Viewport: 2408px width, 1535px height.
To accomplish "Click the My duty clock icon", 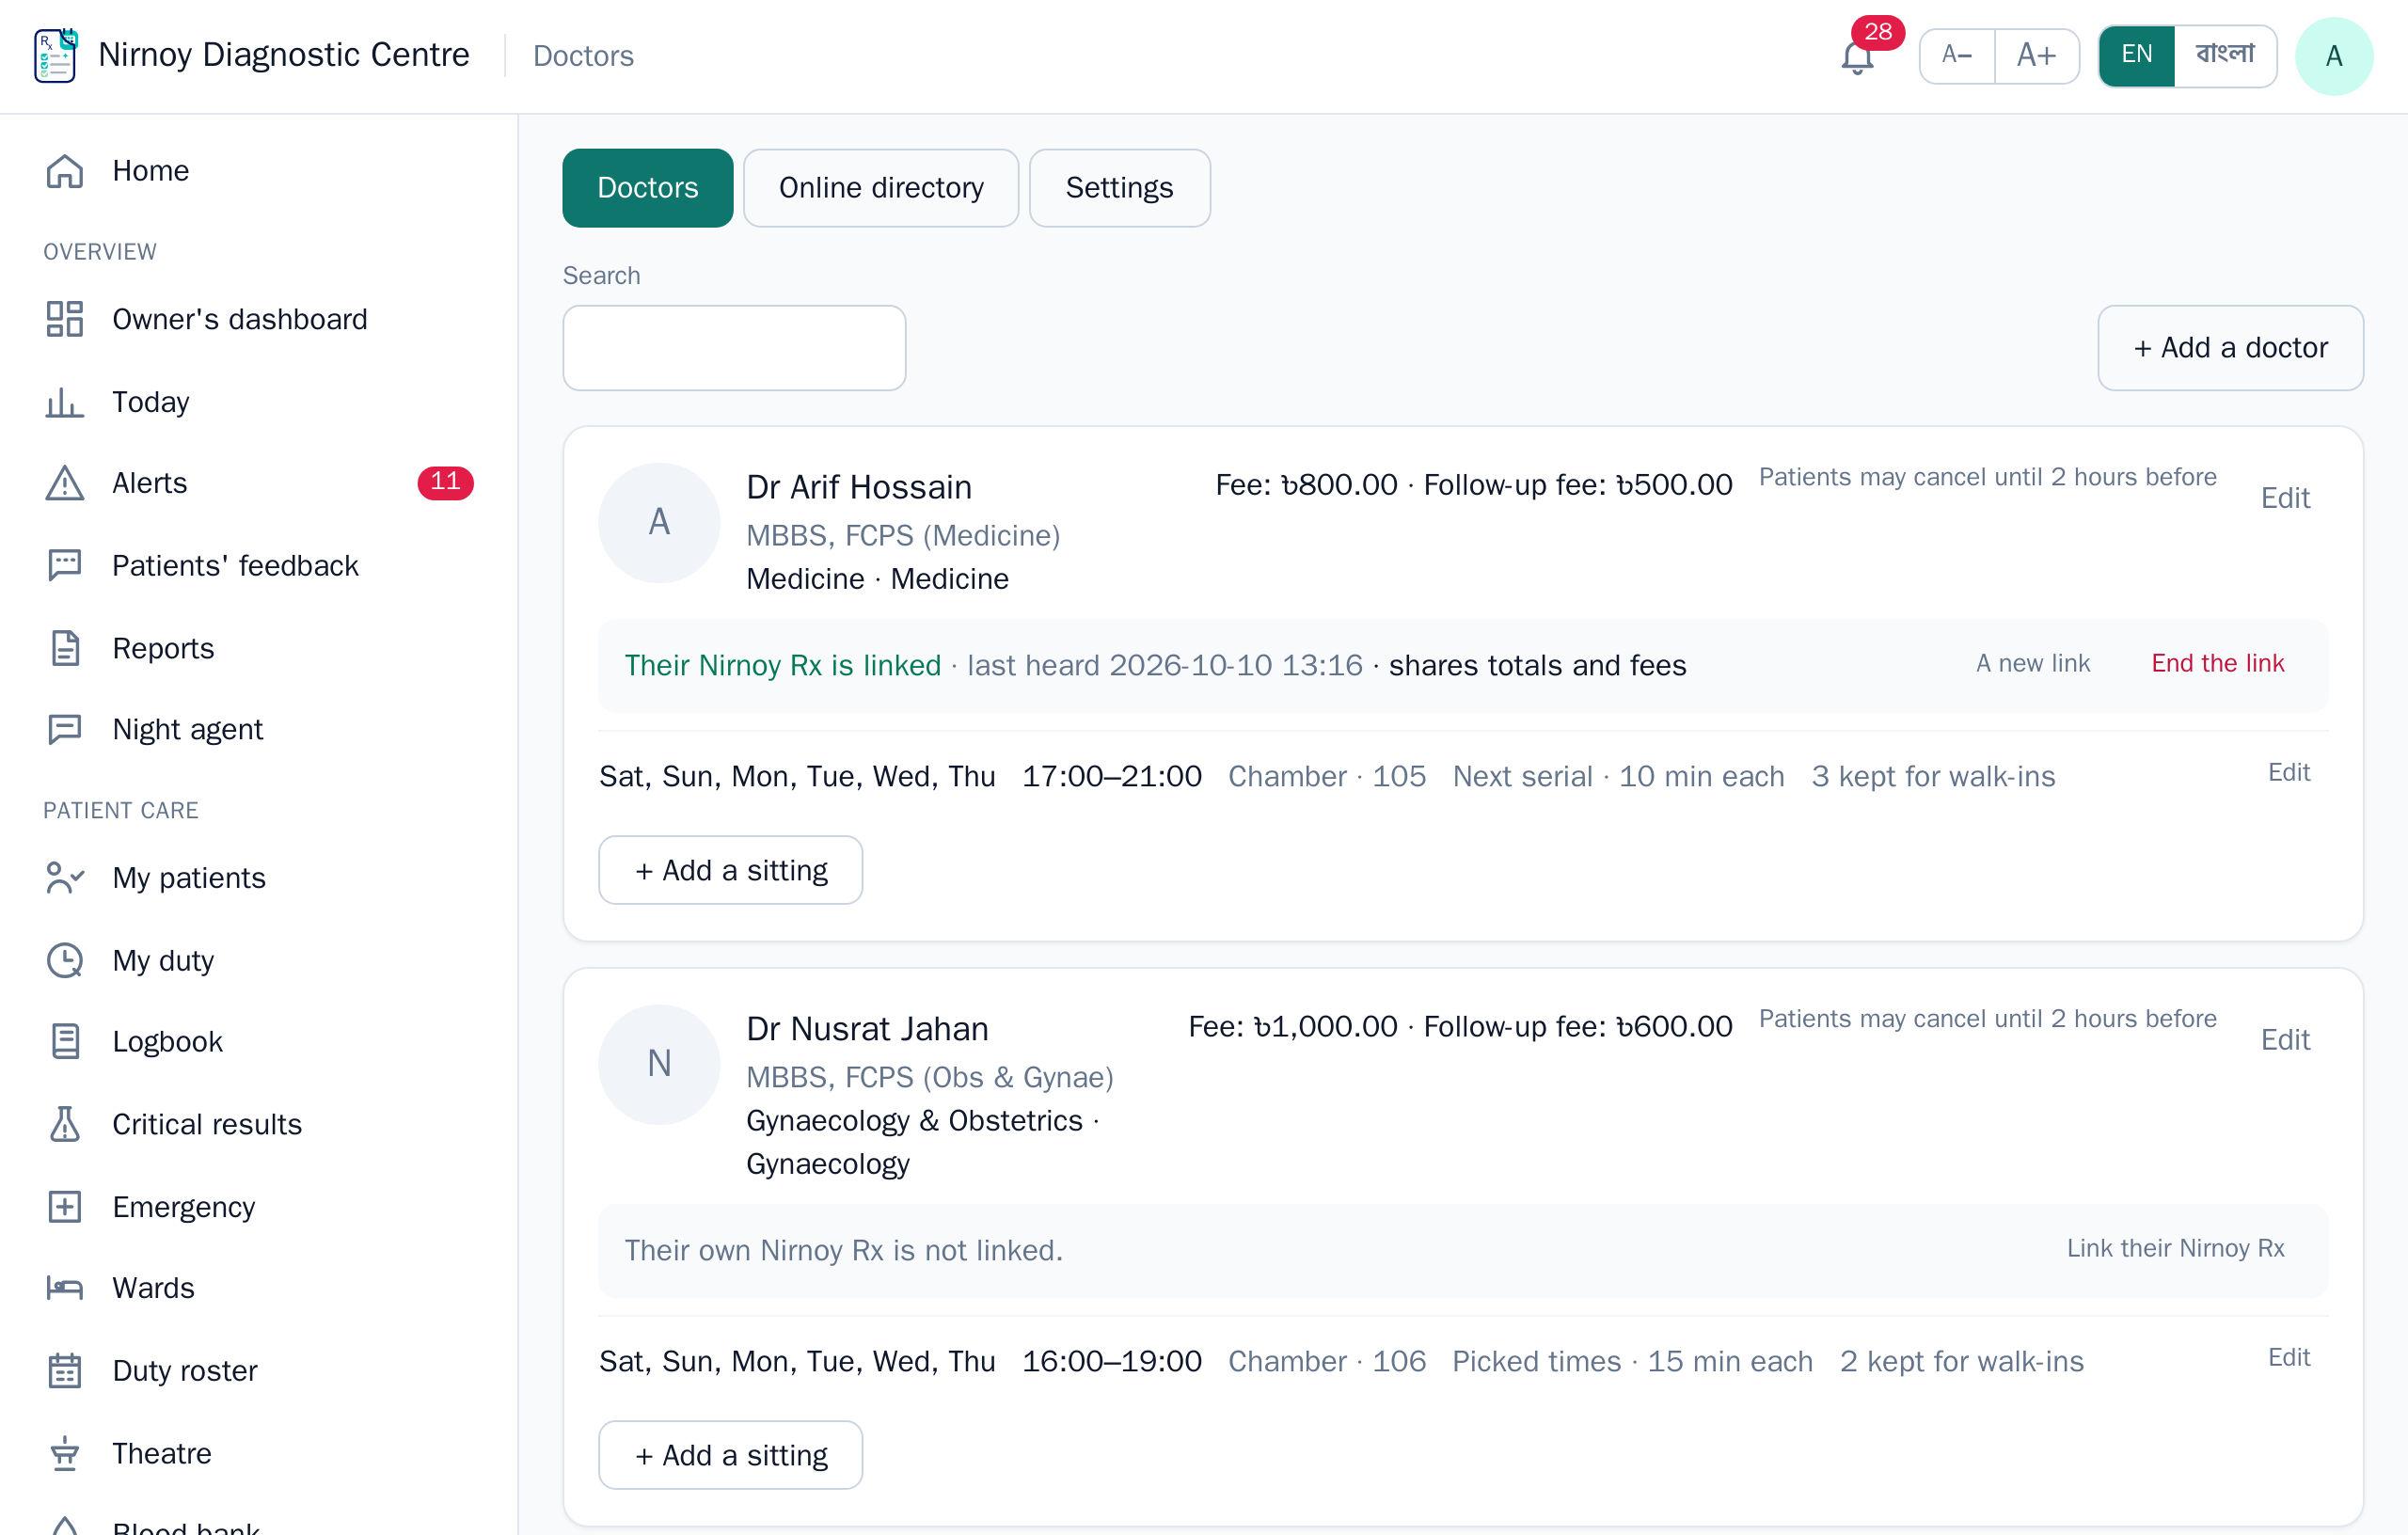I will pyautogui.click(x=65, y=960).
